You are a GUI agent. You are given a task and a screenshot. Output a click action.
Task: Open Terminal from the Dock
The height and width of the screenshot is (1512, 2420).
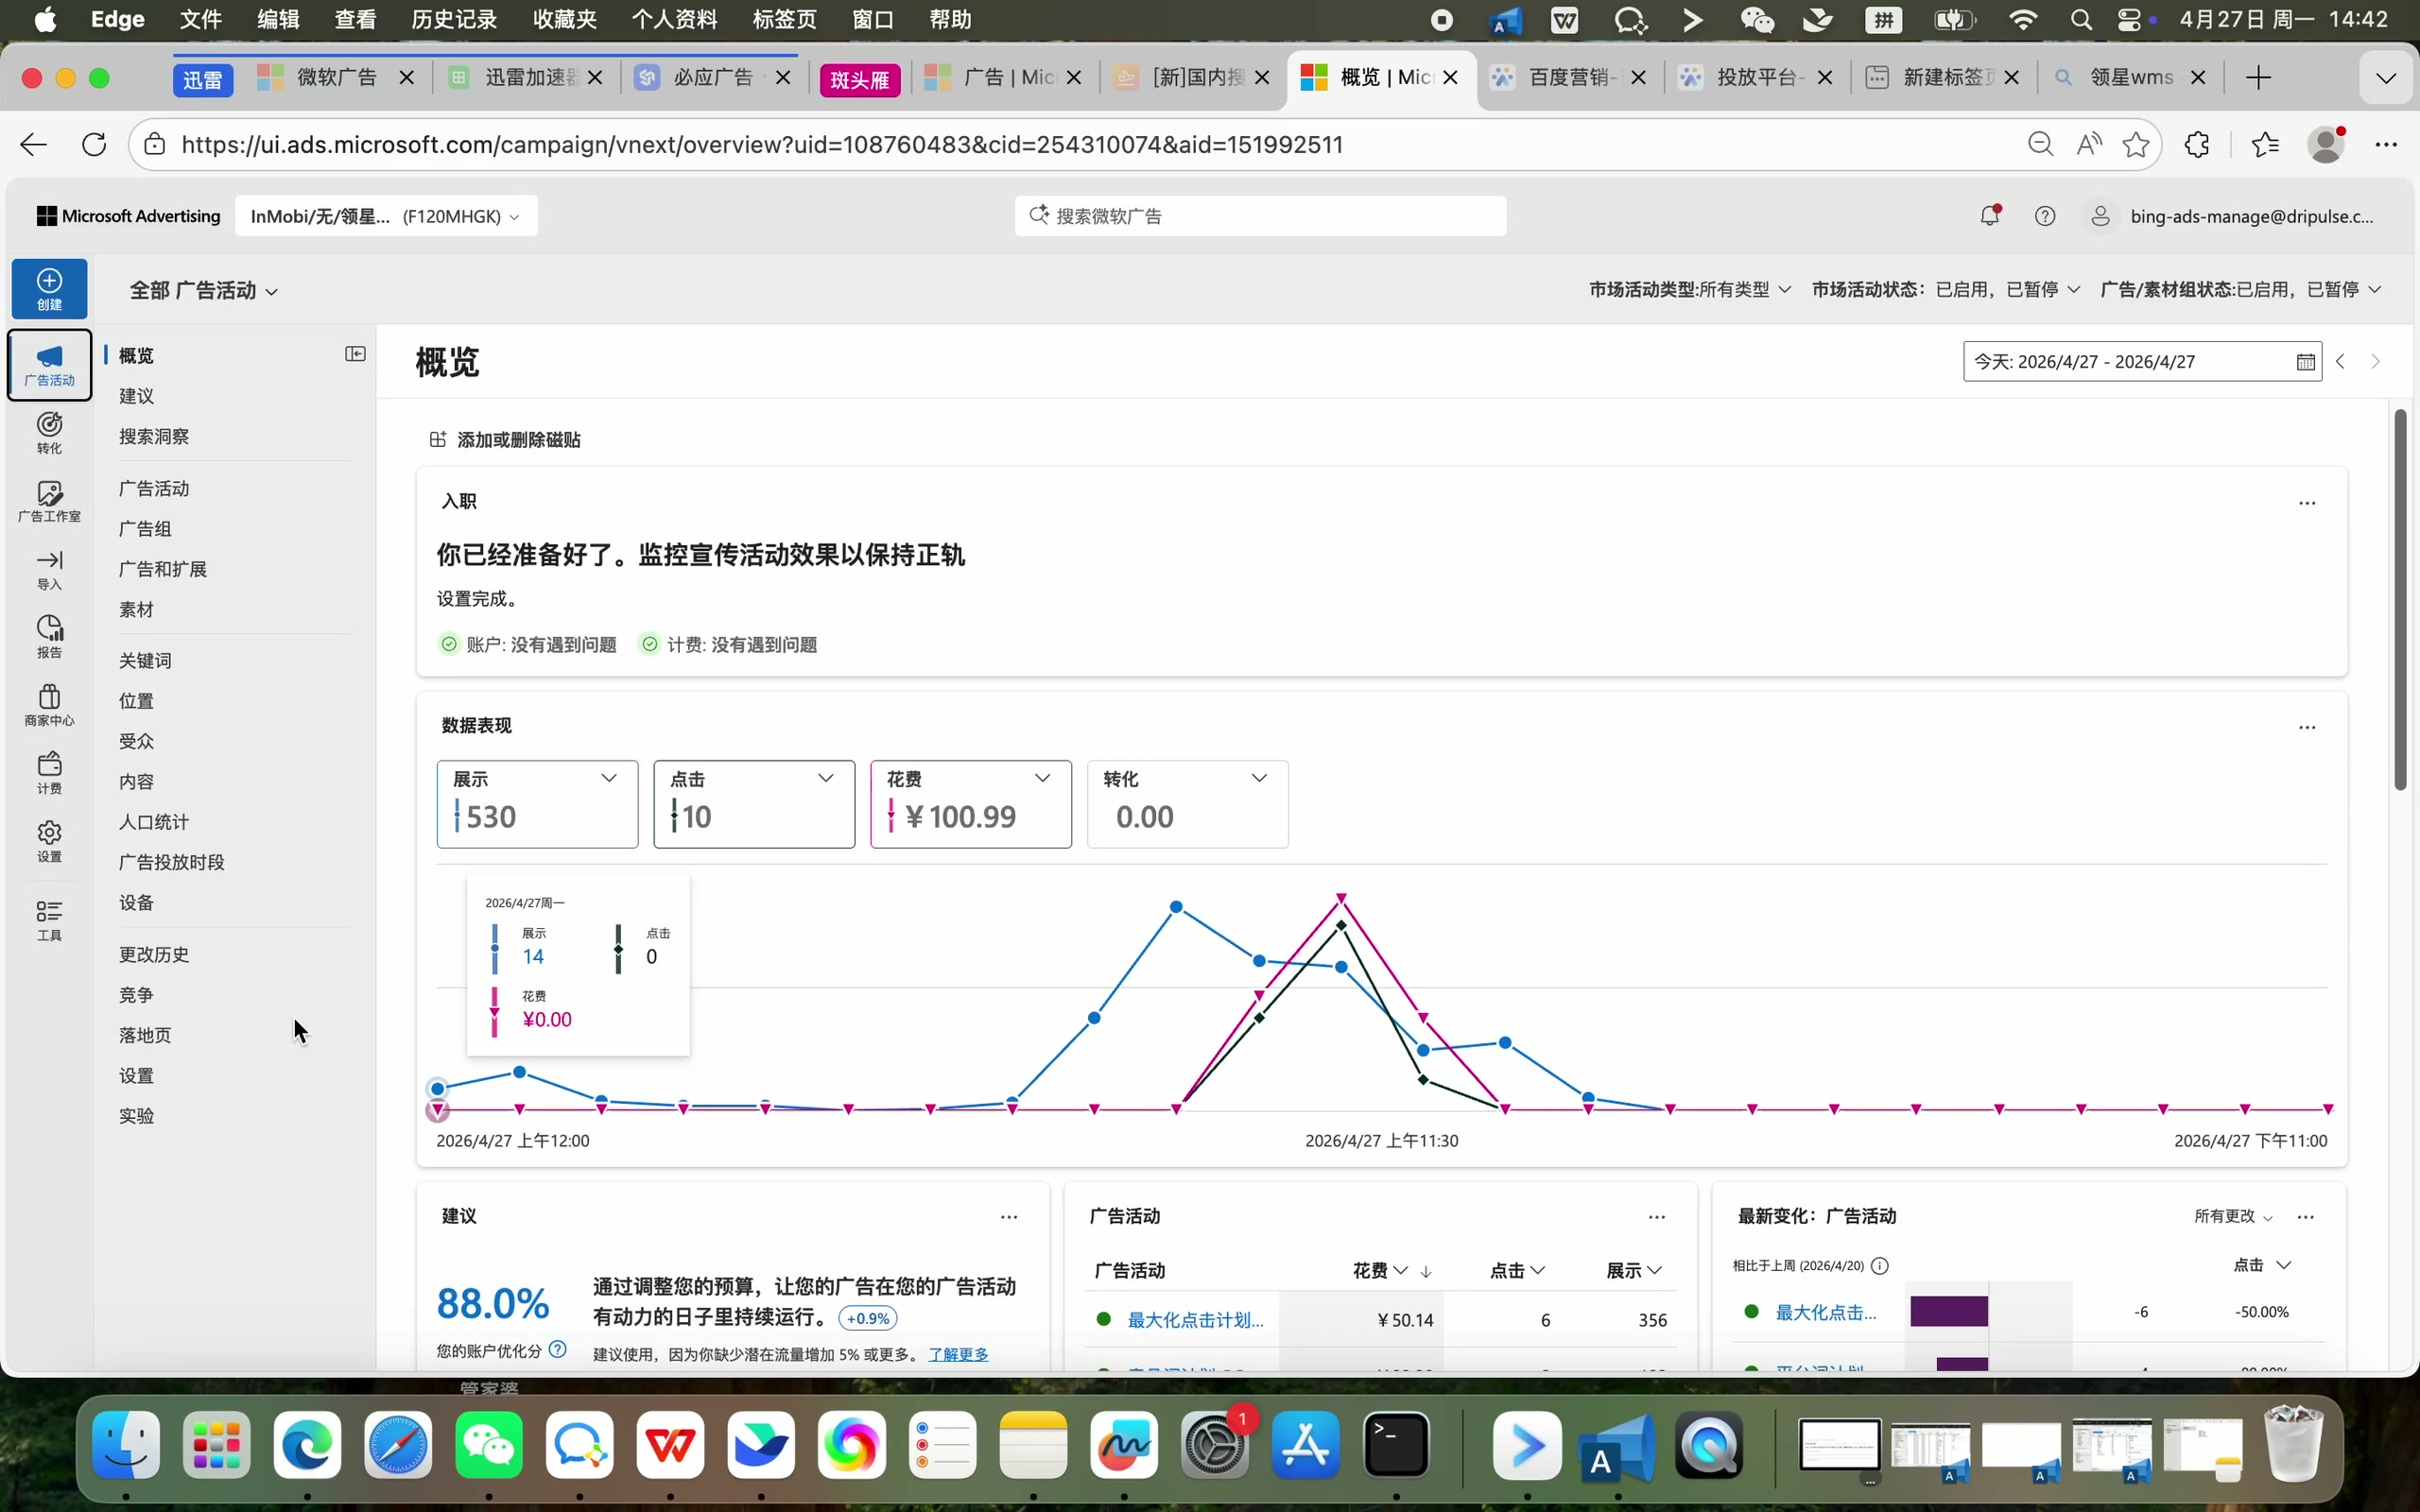point(1396,1445)
